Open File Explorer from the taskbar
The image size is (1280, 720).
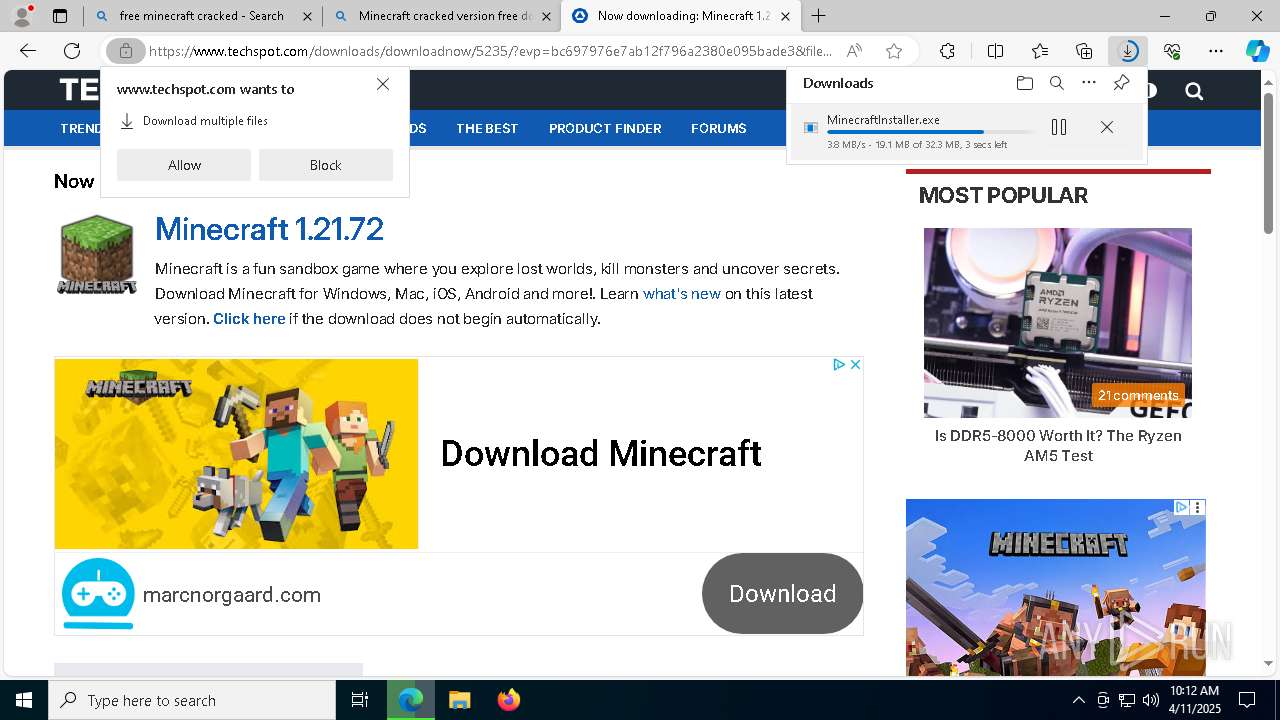point(459,700)
